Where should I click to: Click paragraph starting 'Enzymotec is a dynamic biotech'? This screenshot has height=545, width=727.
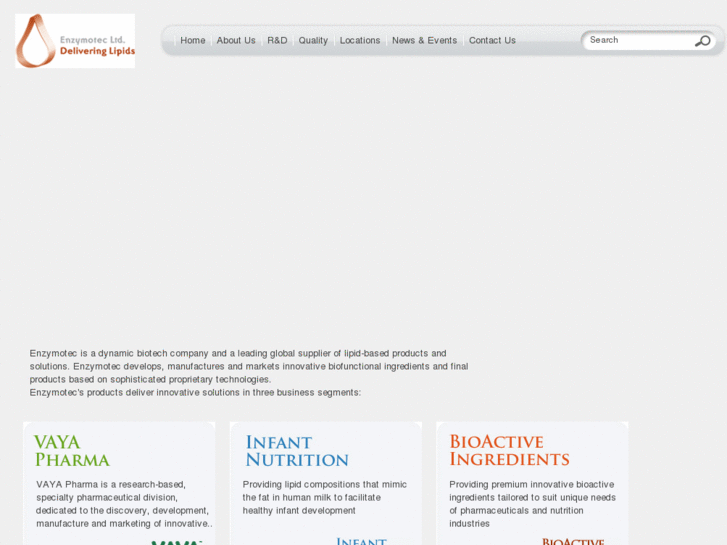point(249,366)
